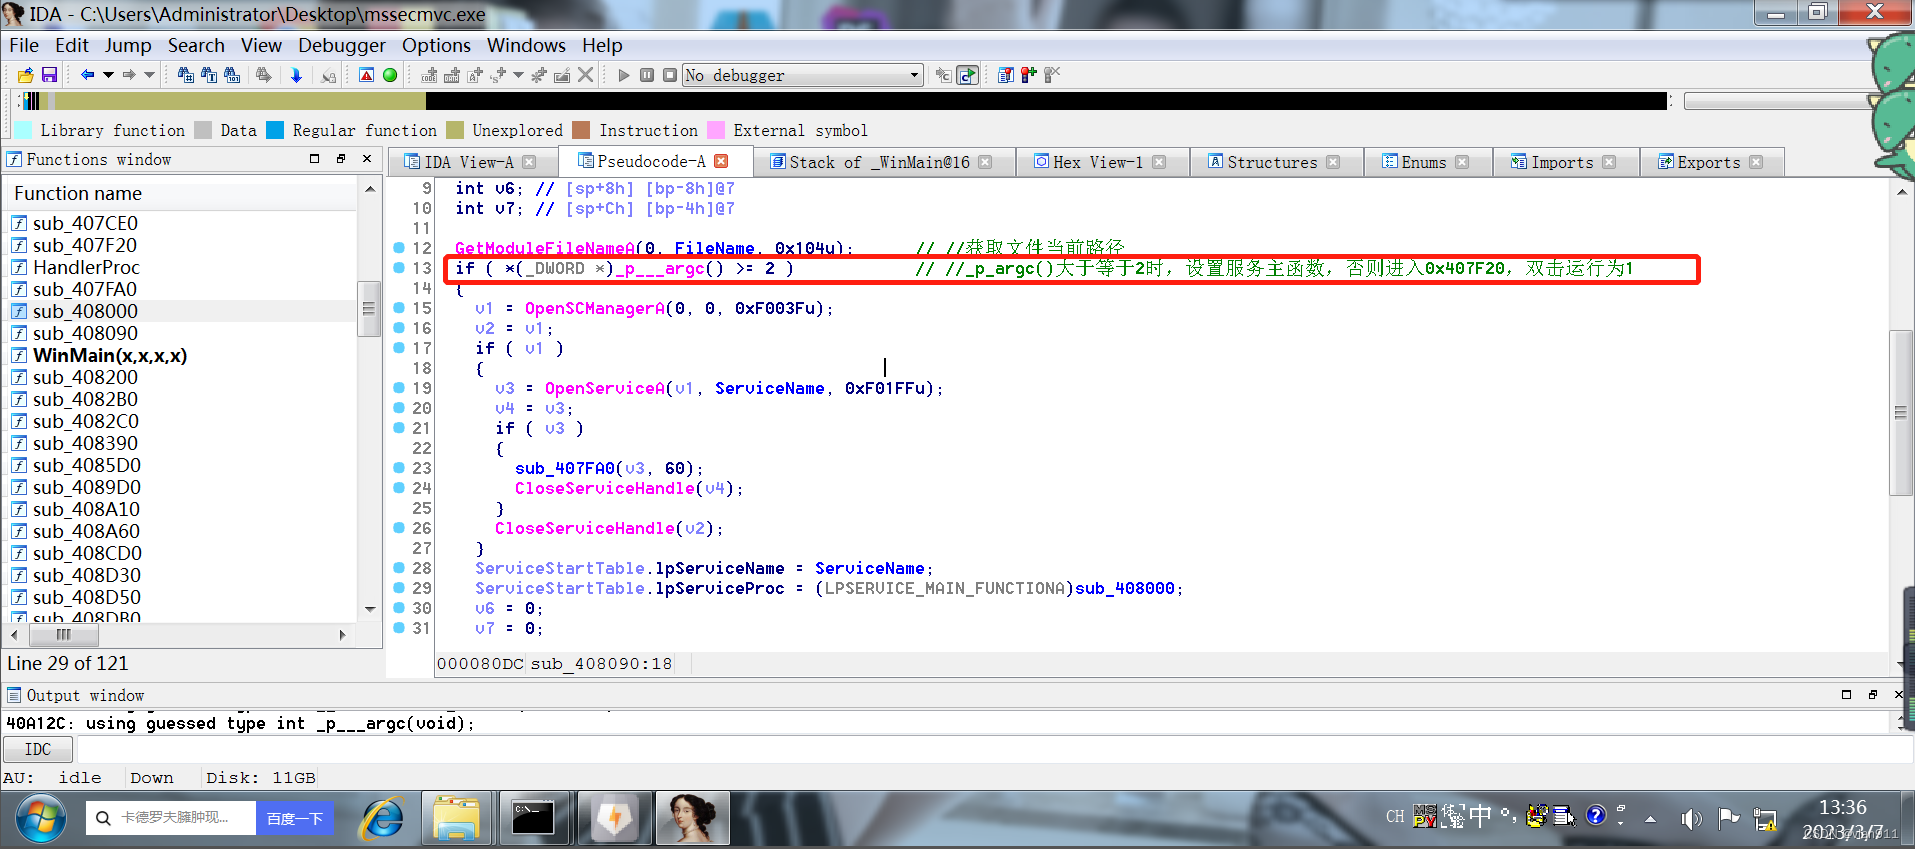1915x849 pixels.
Task: Click the red triangle warning toolbar icon
Action: tap(366, 75)
